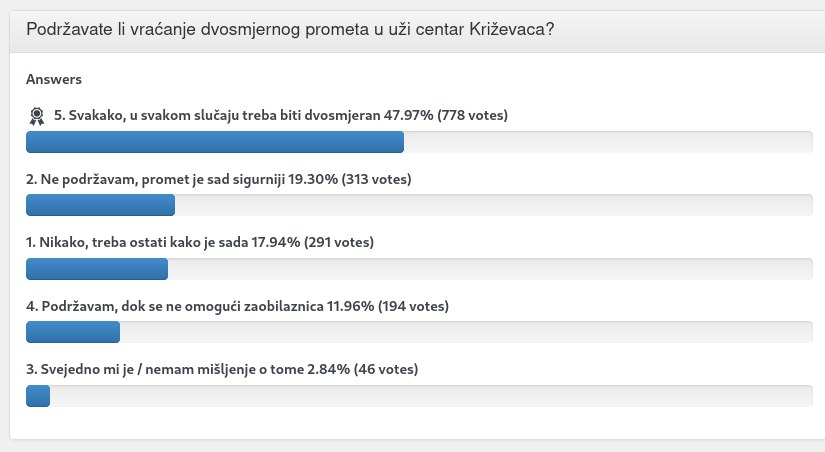825x452 pixels.
Task: Click the empty grey track of the 47.97% bar
Action: 608,142
